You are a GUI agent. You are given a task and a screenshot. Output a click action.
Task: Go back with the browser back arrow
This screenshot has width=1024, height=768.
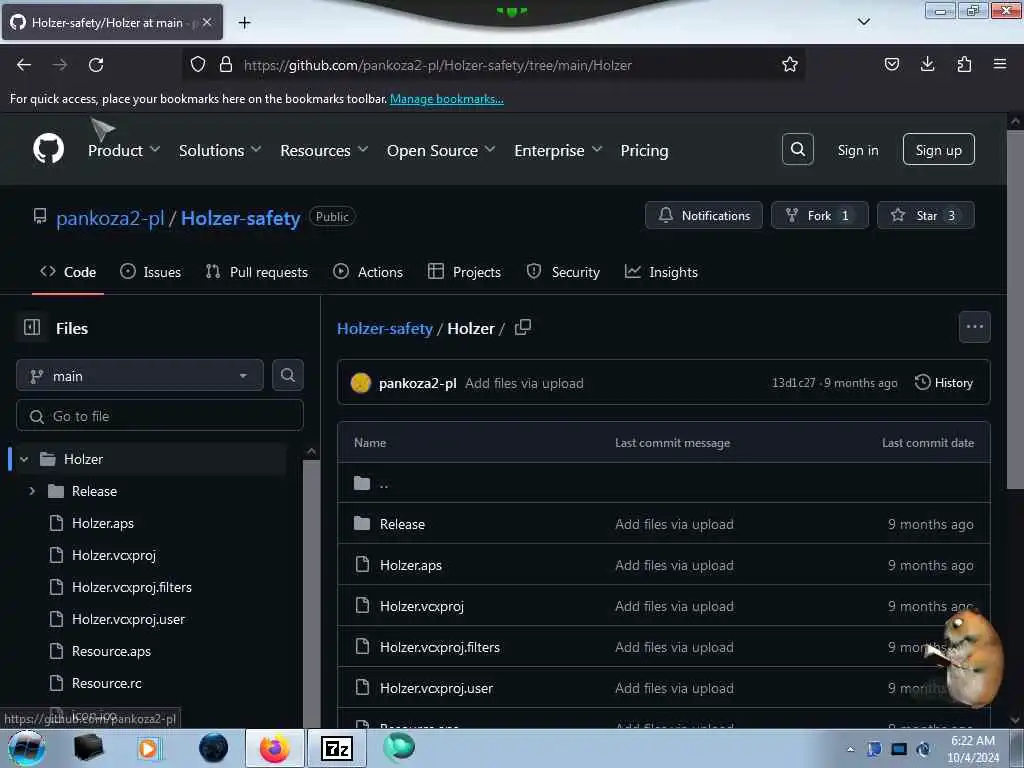coord(24,65)
